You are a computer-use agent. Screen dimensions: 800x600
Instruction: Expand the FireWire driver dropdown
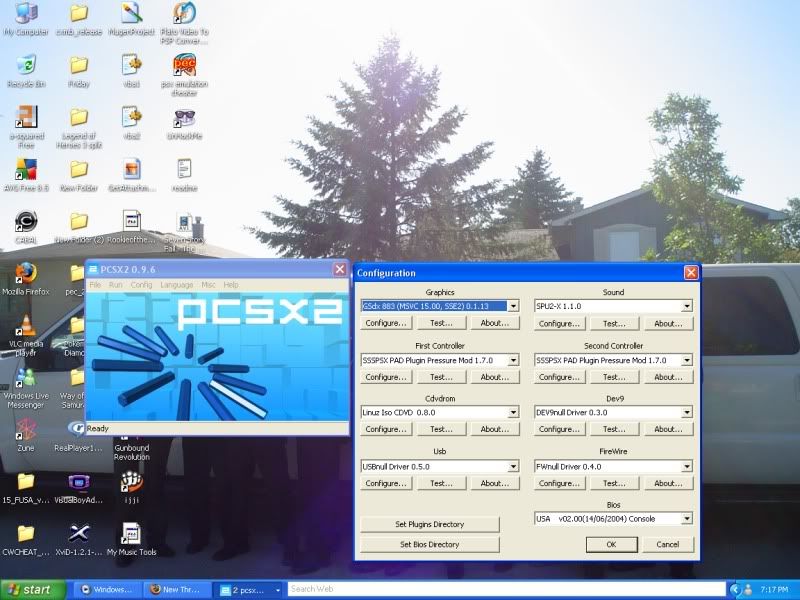tap(687, 466)
